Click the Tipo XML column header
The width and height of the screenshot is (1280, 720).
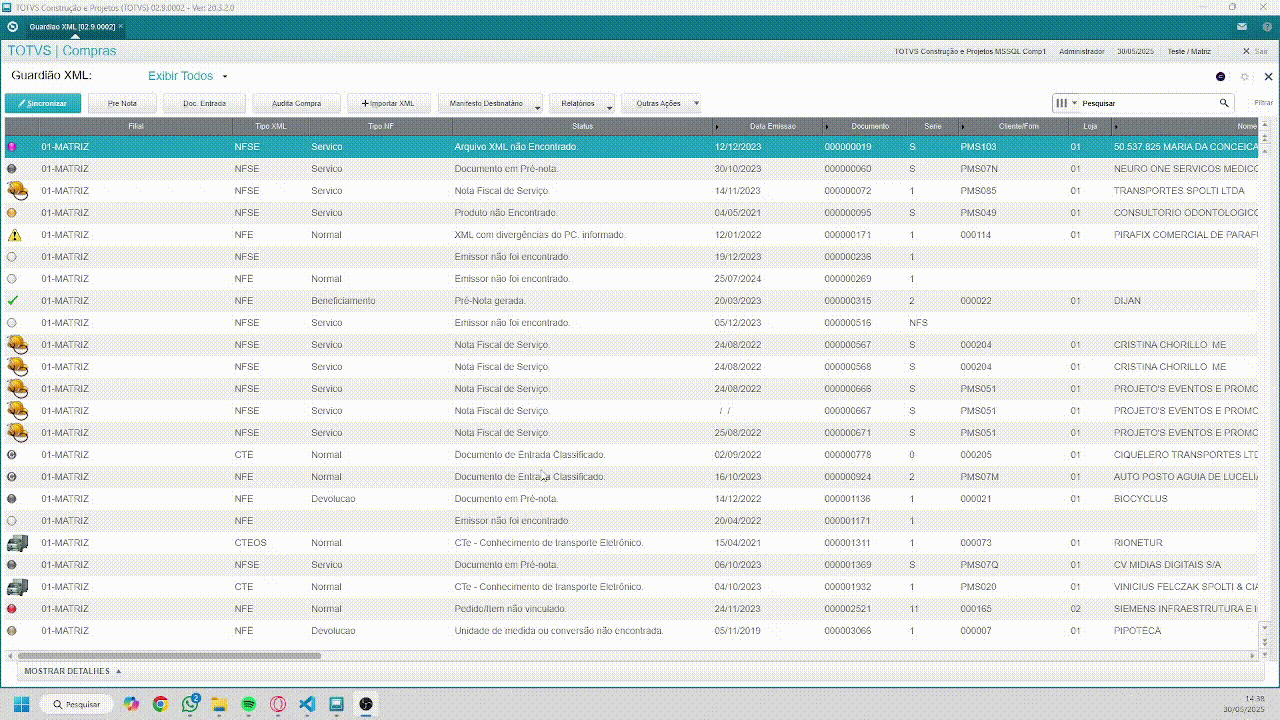pos(271,127)
